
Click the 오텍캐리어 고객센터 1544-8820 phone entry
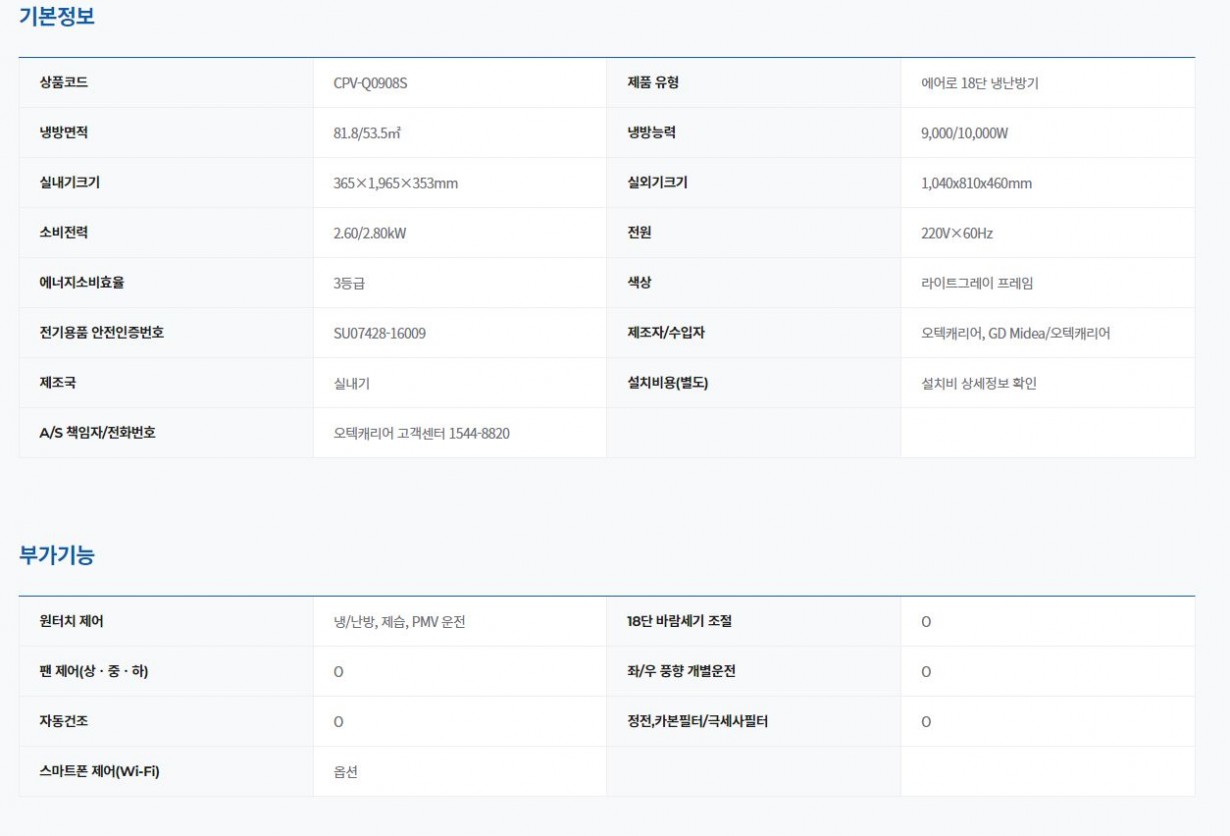[x=421, y=433]
